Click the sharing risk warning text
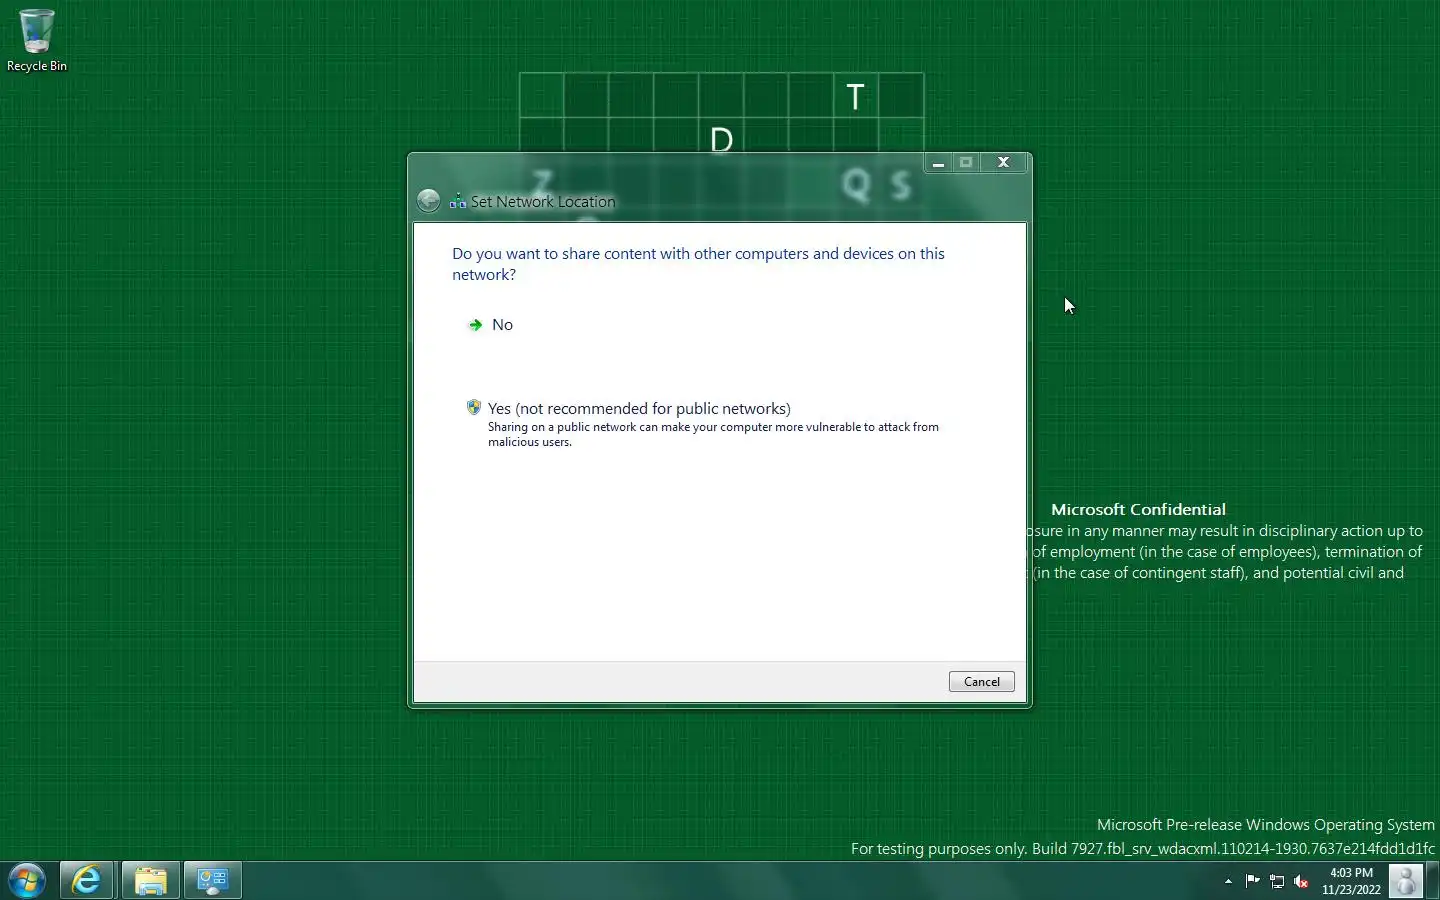This screenshot has width=1440, height=900. click(x=713, y=434)
